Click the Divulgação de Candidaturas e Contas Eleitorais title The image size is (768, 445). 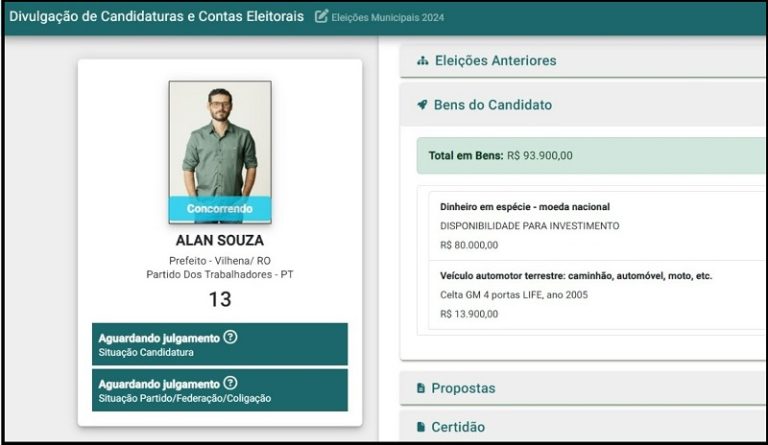pos(156,17)
